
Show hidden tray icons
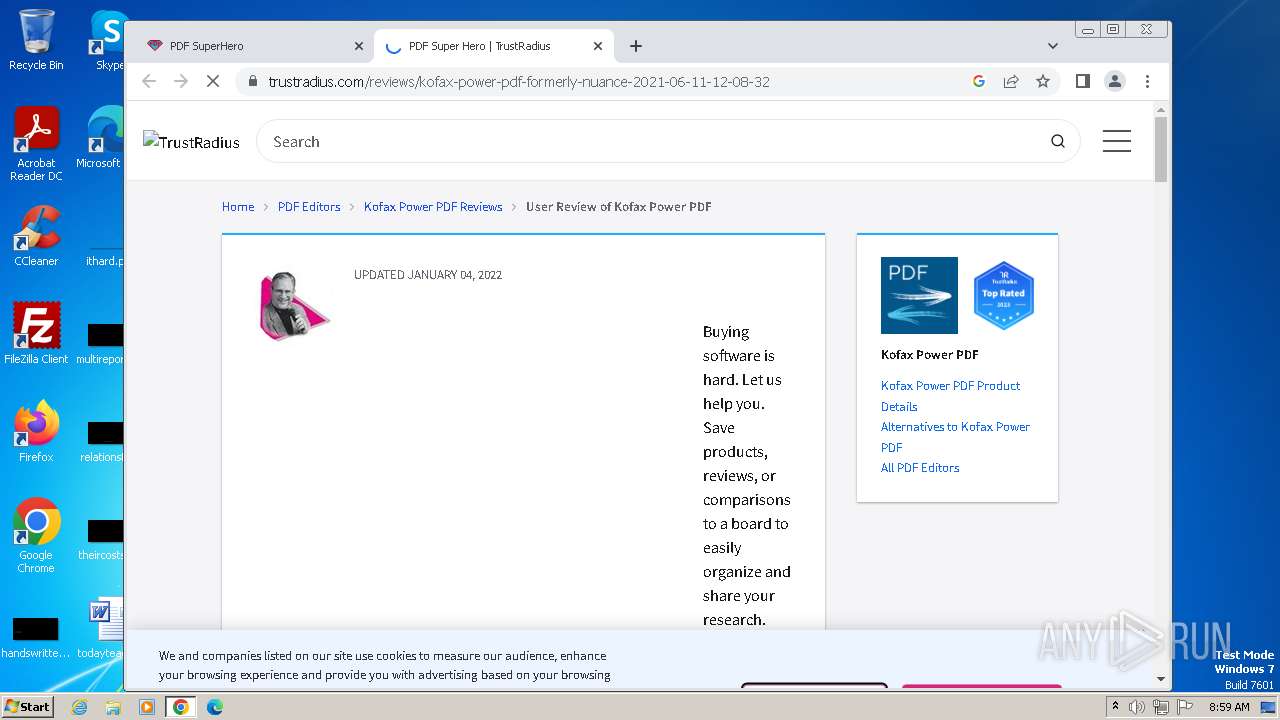tap(1115, 707)
